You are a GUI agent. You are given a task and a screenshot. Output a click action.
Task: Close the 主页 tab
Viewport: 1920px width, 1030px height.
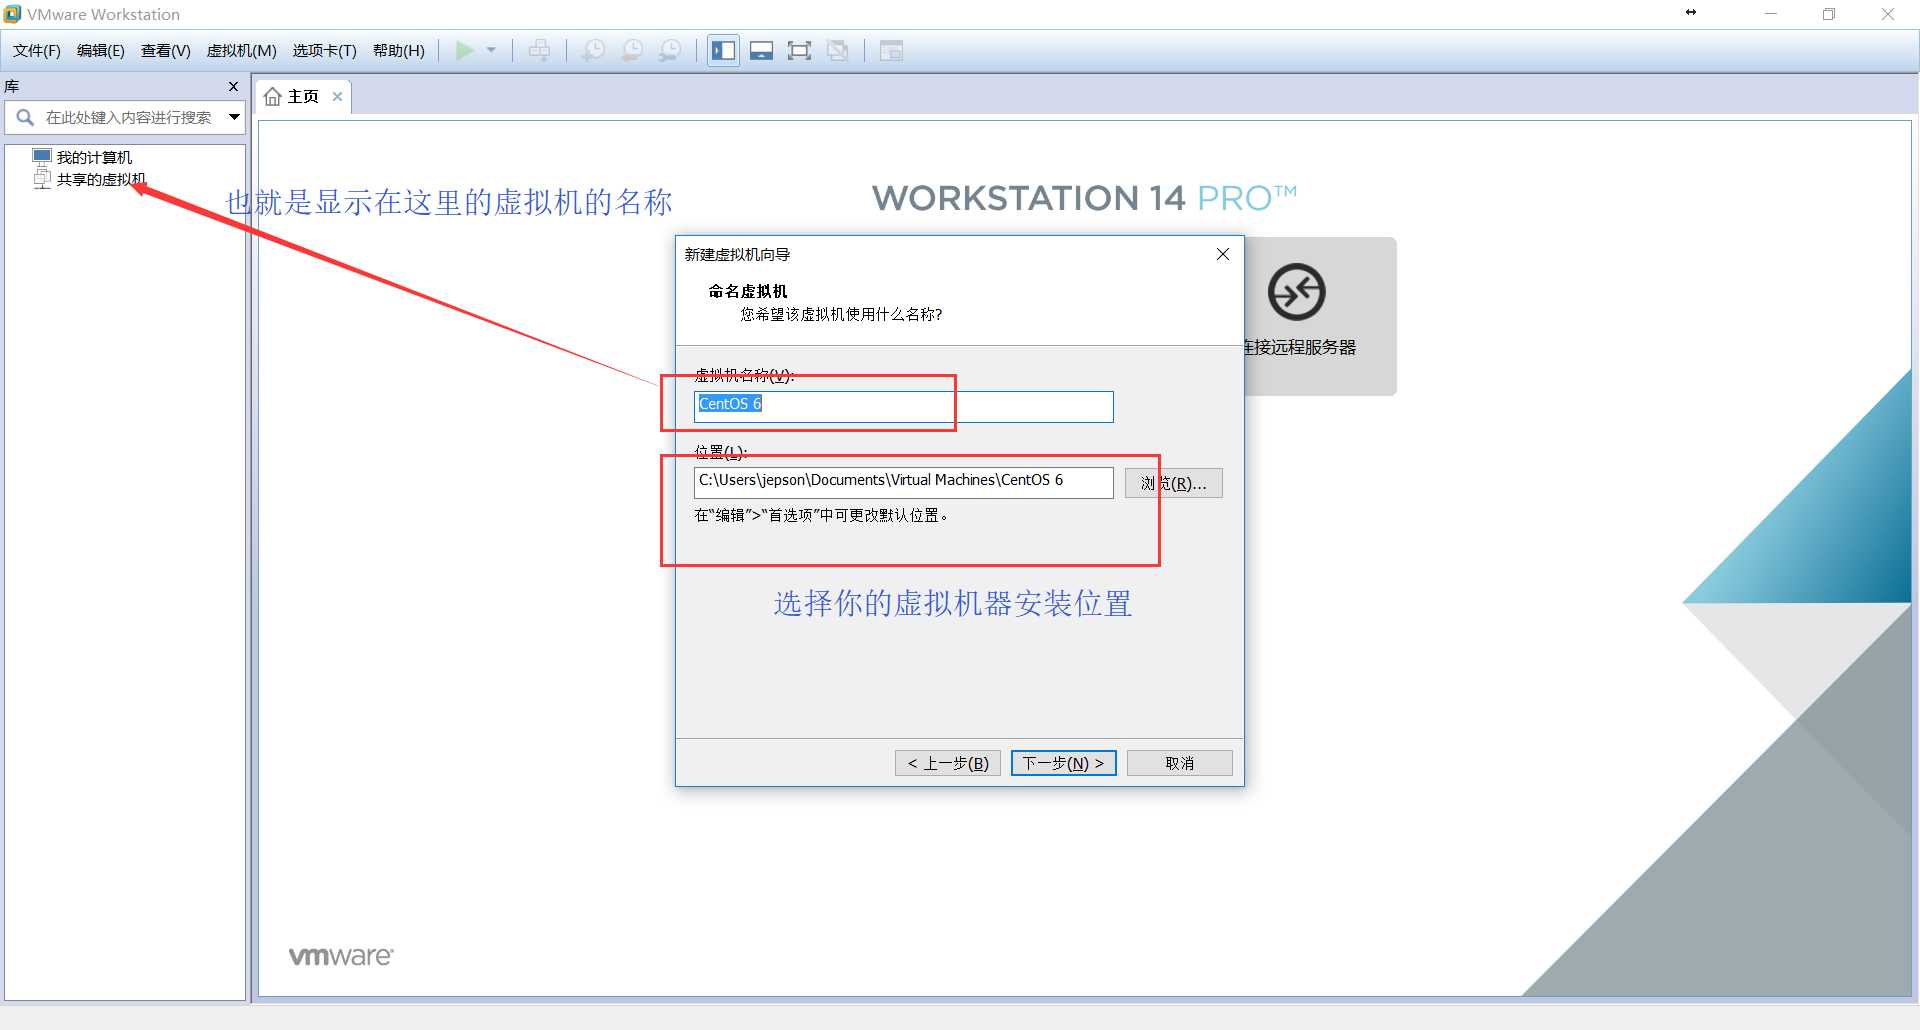point(337,97)
